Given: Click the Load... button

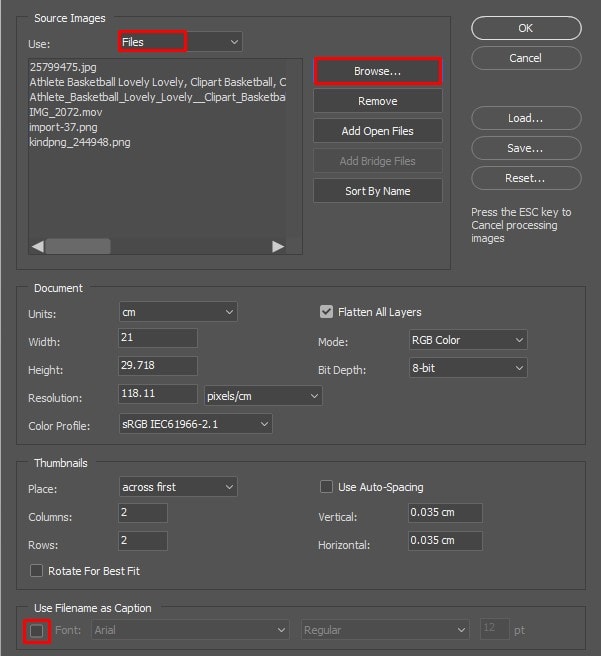Looking at the screenshot, I should pos(526,118).
